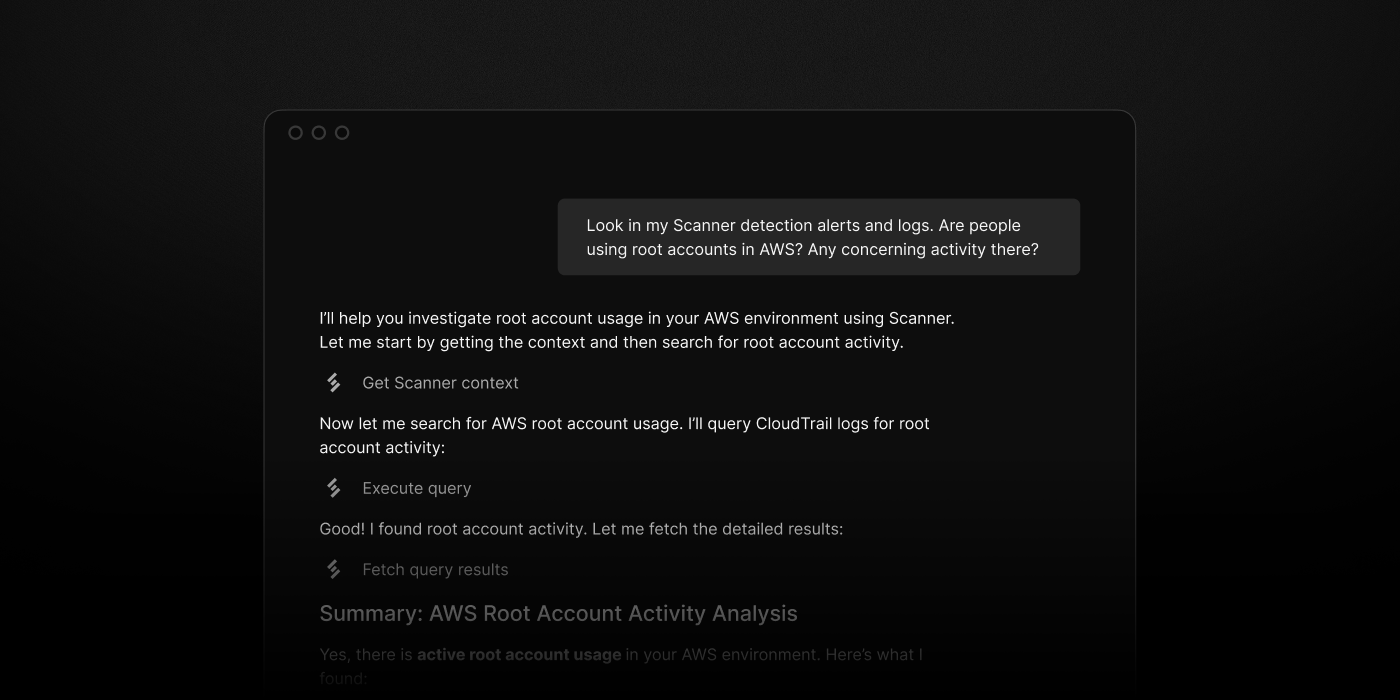This screenshot has width=1400, height=700.
Task: Expand the Get Scanner context step details
Action: coord(440,383)
